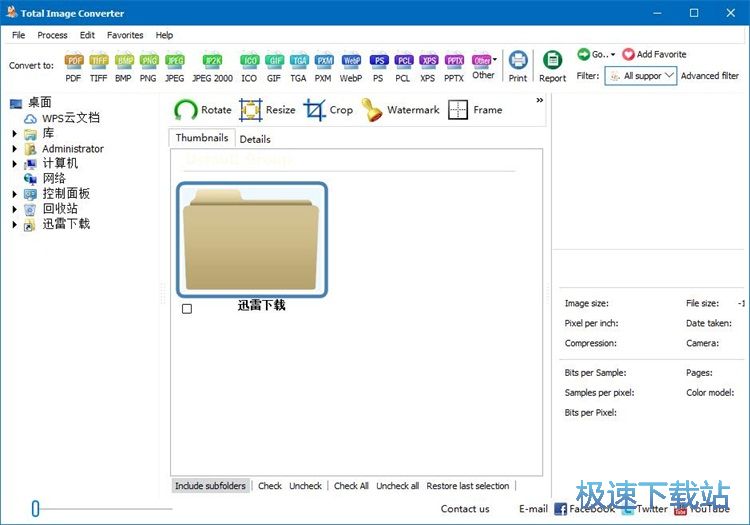Choose TIFF conversion icon
Screen dimensions: 750x525
tap(99, 67)
